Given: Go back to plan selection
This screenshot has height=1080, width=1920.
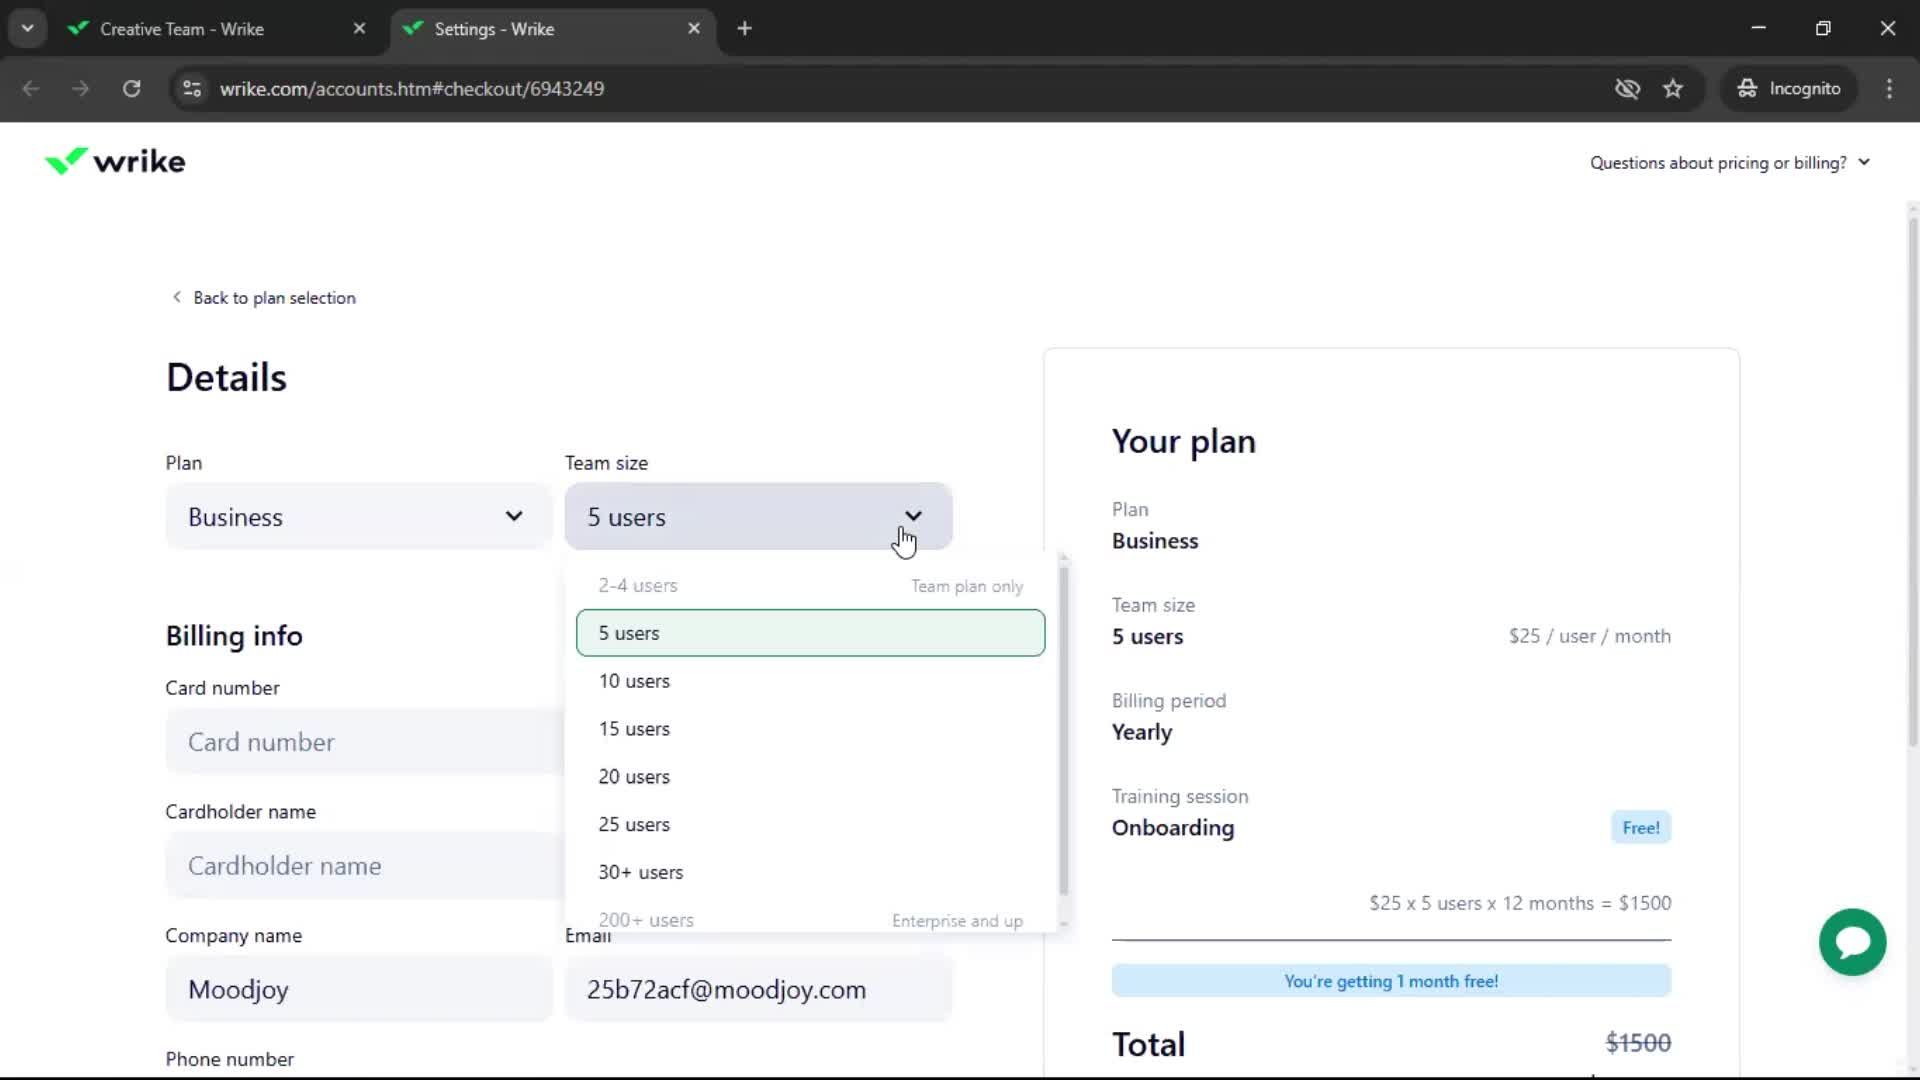Looking at the screenshot, I should (x=263, y=298).
